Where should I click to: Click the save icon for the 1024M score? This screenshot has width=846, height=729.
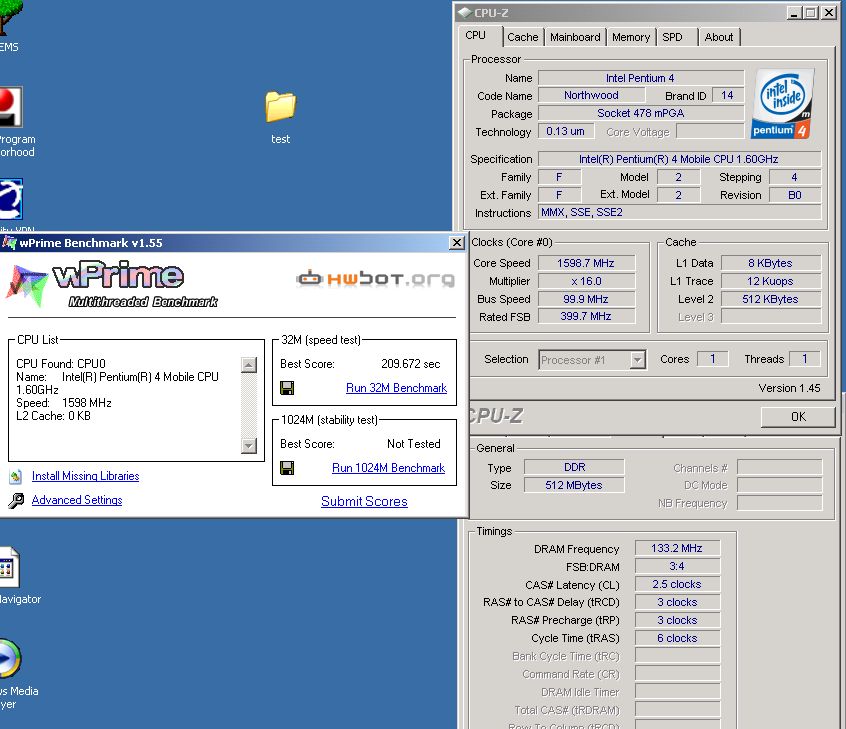[287, 468]
